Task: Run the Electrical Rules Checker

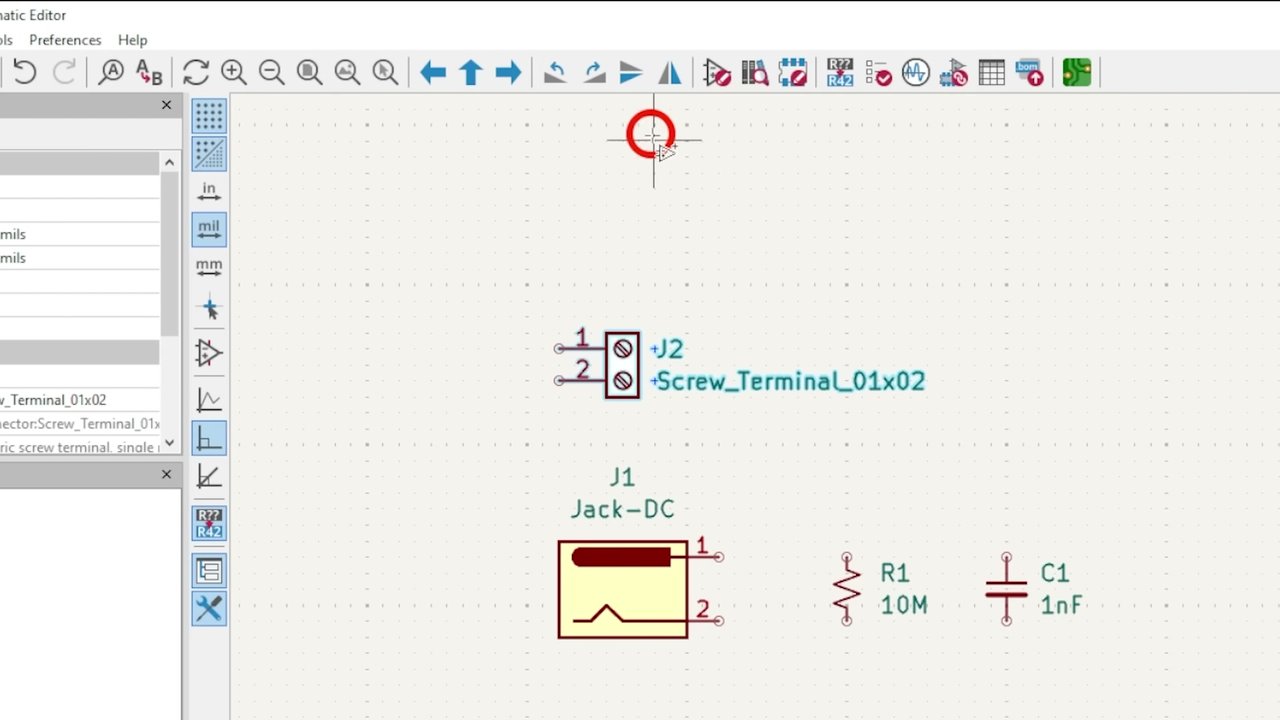Action: (878, 72)
